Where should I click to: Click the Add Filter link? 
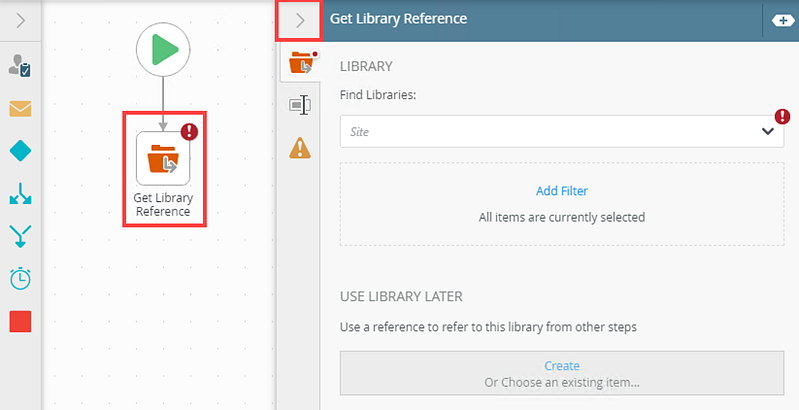click(562, 191)
